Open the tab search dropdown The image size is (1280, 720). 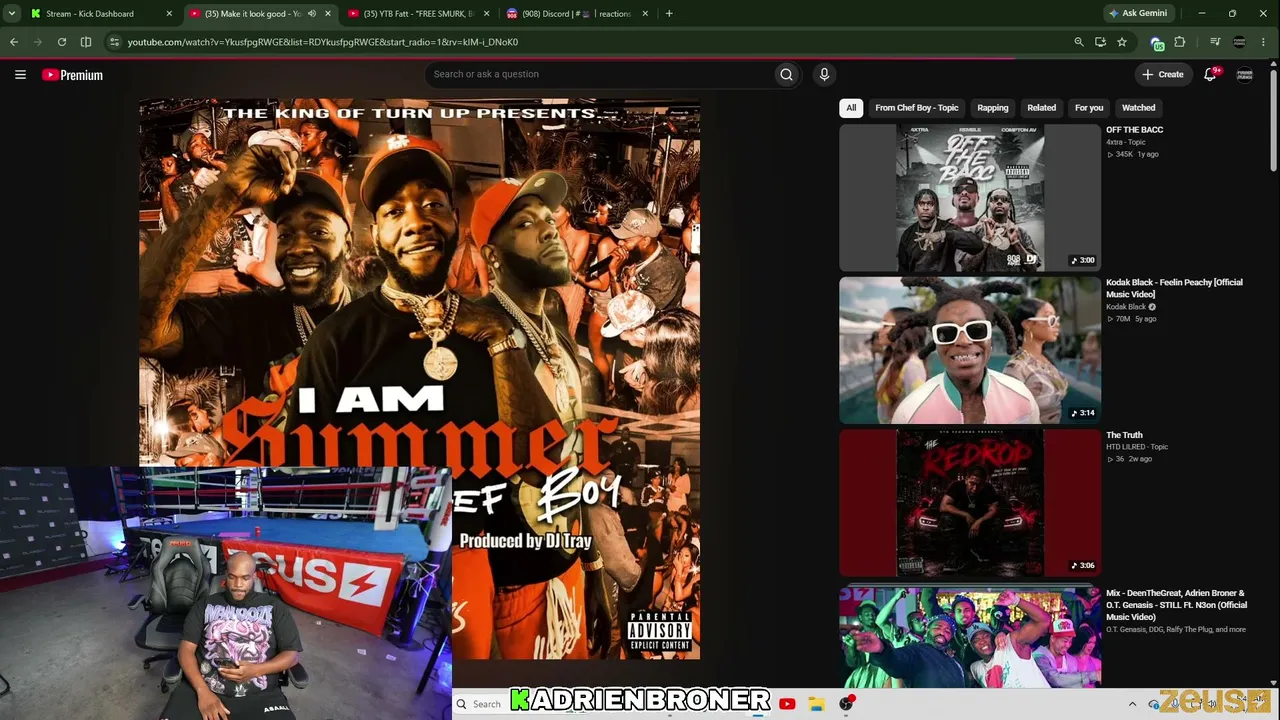(x=12, y=14)
